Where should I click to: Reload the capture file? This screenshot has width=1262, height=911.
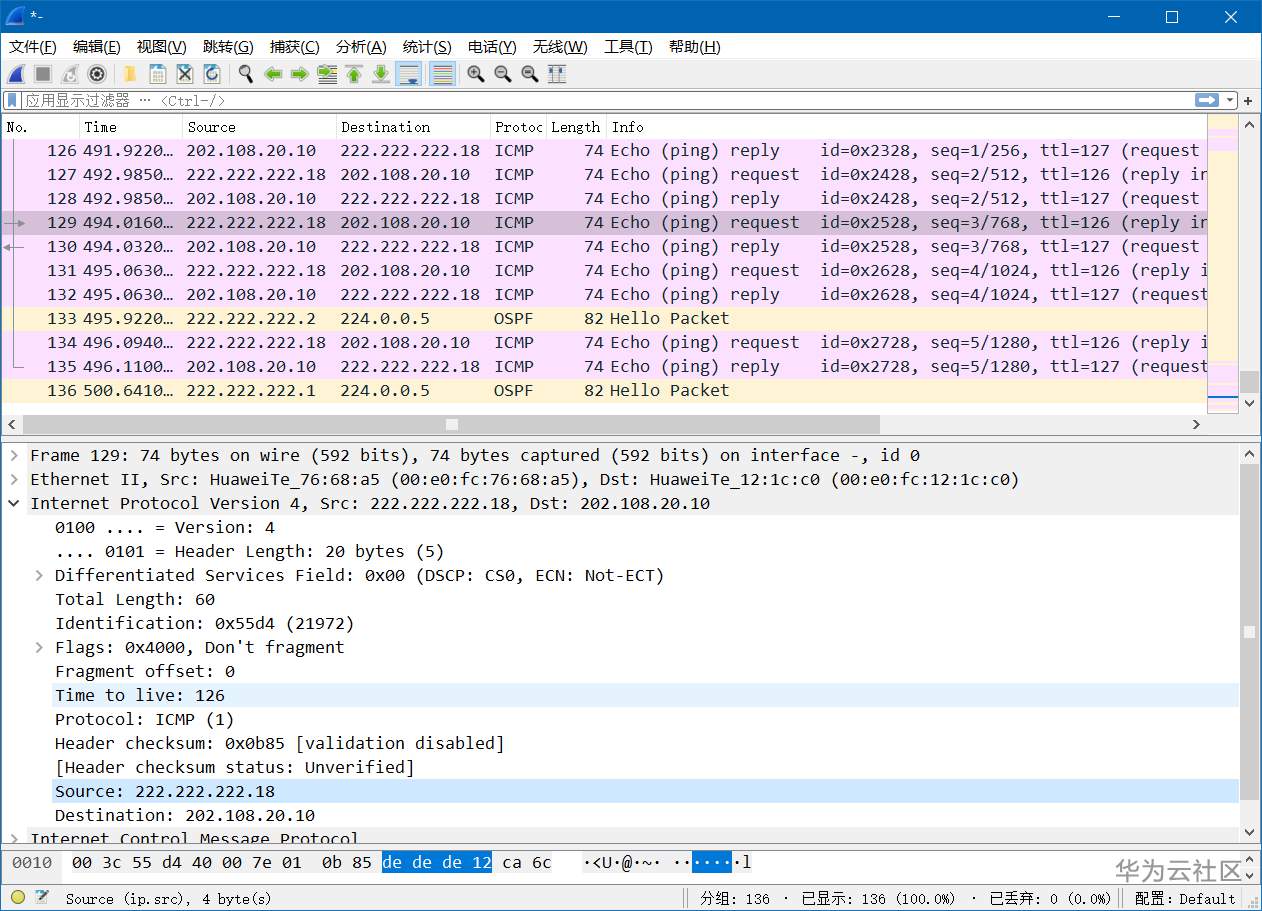212,74
